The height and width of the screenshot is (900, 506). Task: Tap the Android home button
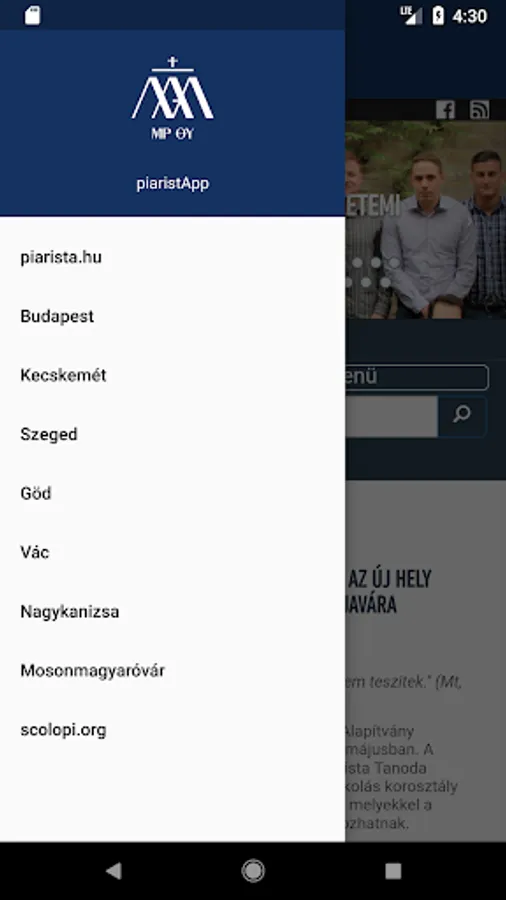click(253, 871)
